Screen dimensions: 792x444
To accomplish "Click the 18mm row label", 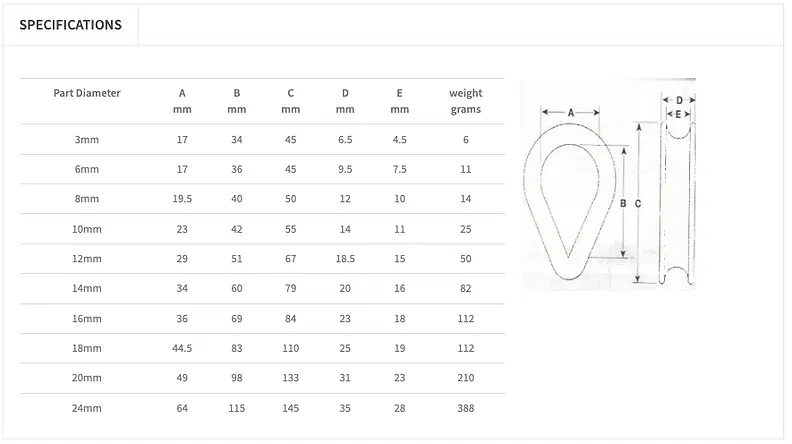I will pos(87,349).
